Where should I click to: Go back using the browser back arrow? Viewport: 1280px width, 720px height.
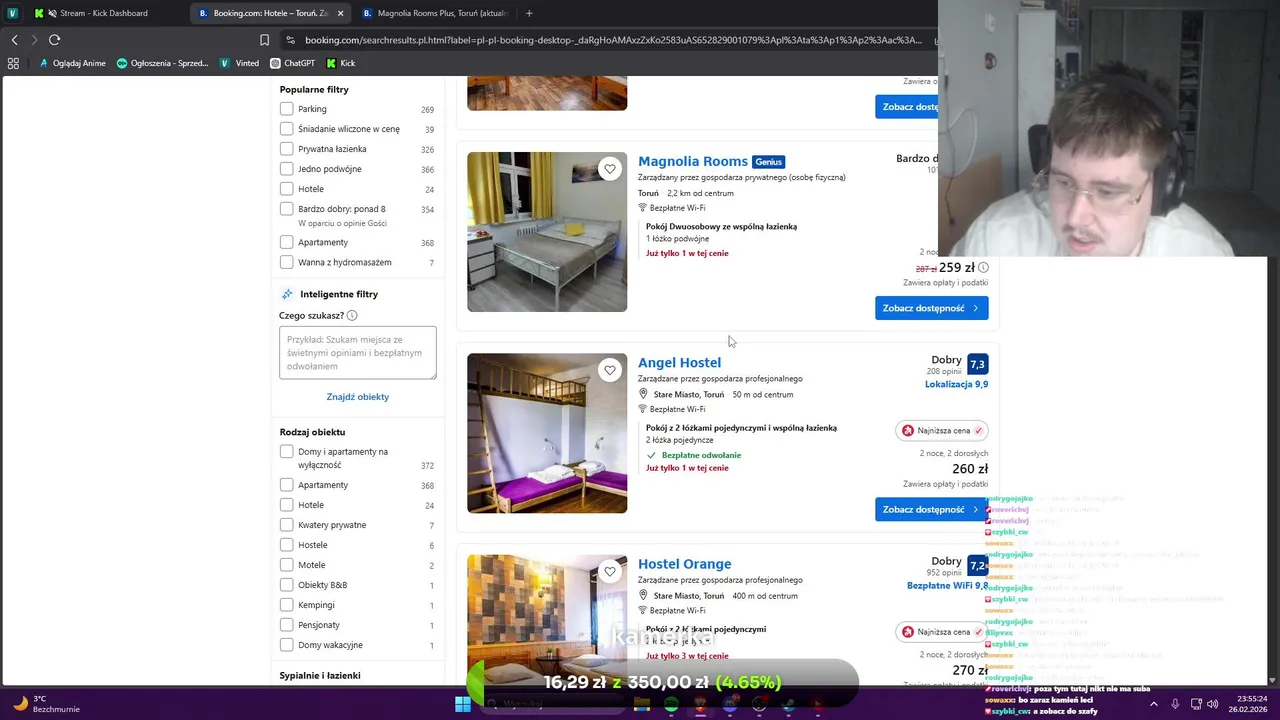[x=14, y=40]
